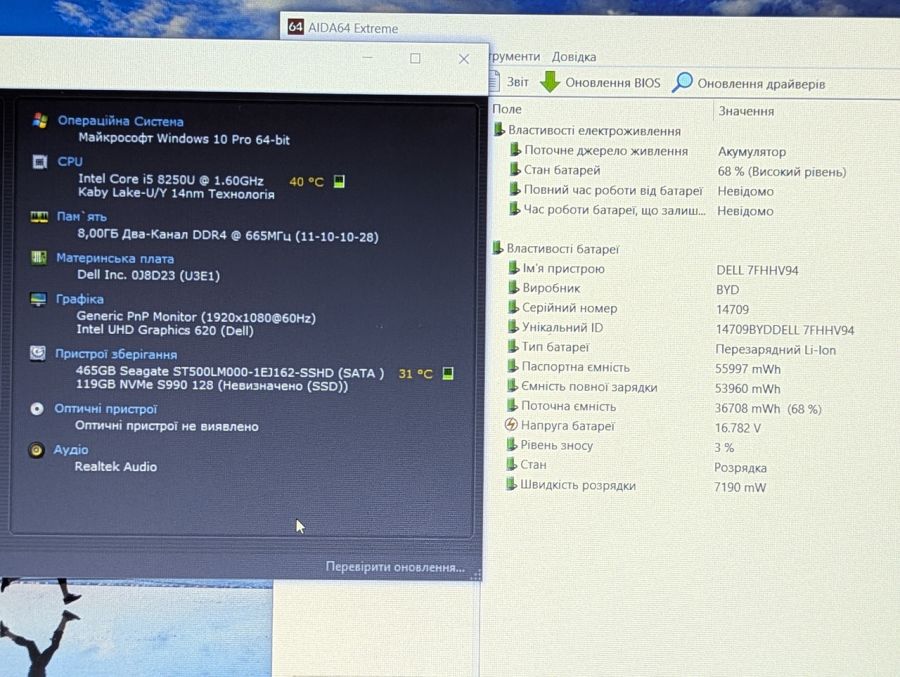
Task: Open the Пам'ять section link
Action: [x=82, y=216]
